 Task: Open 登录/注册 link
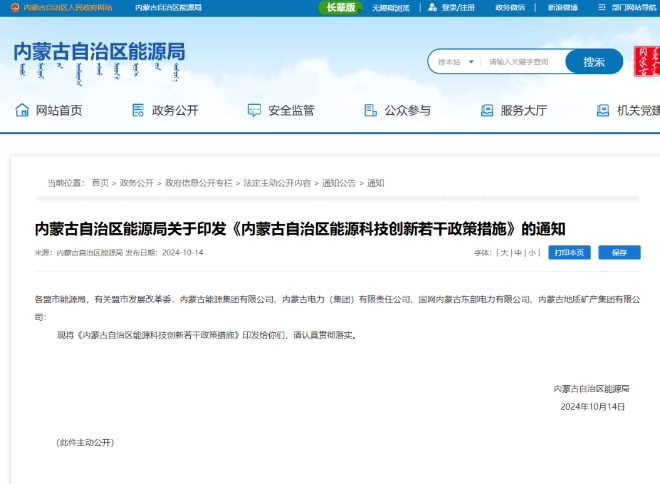point(458,8)
